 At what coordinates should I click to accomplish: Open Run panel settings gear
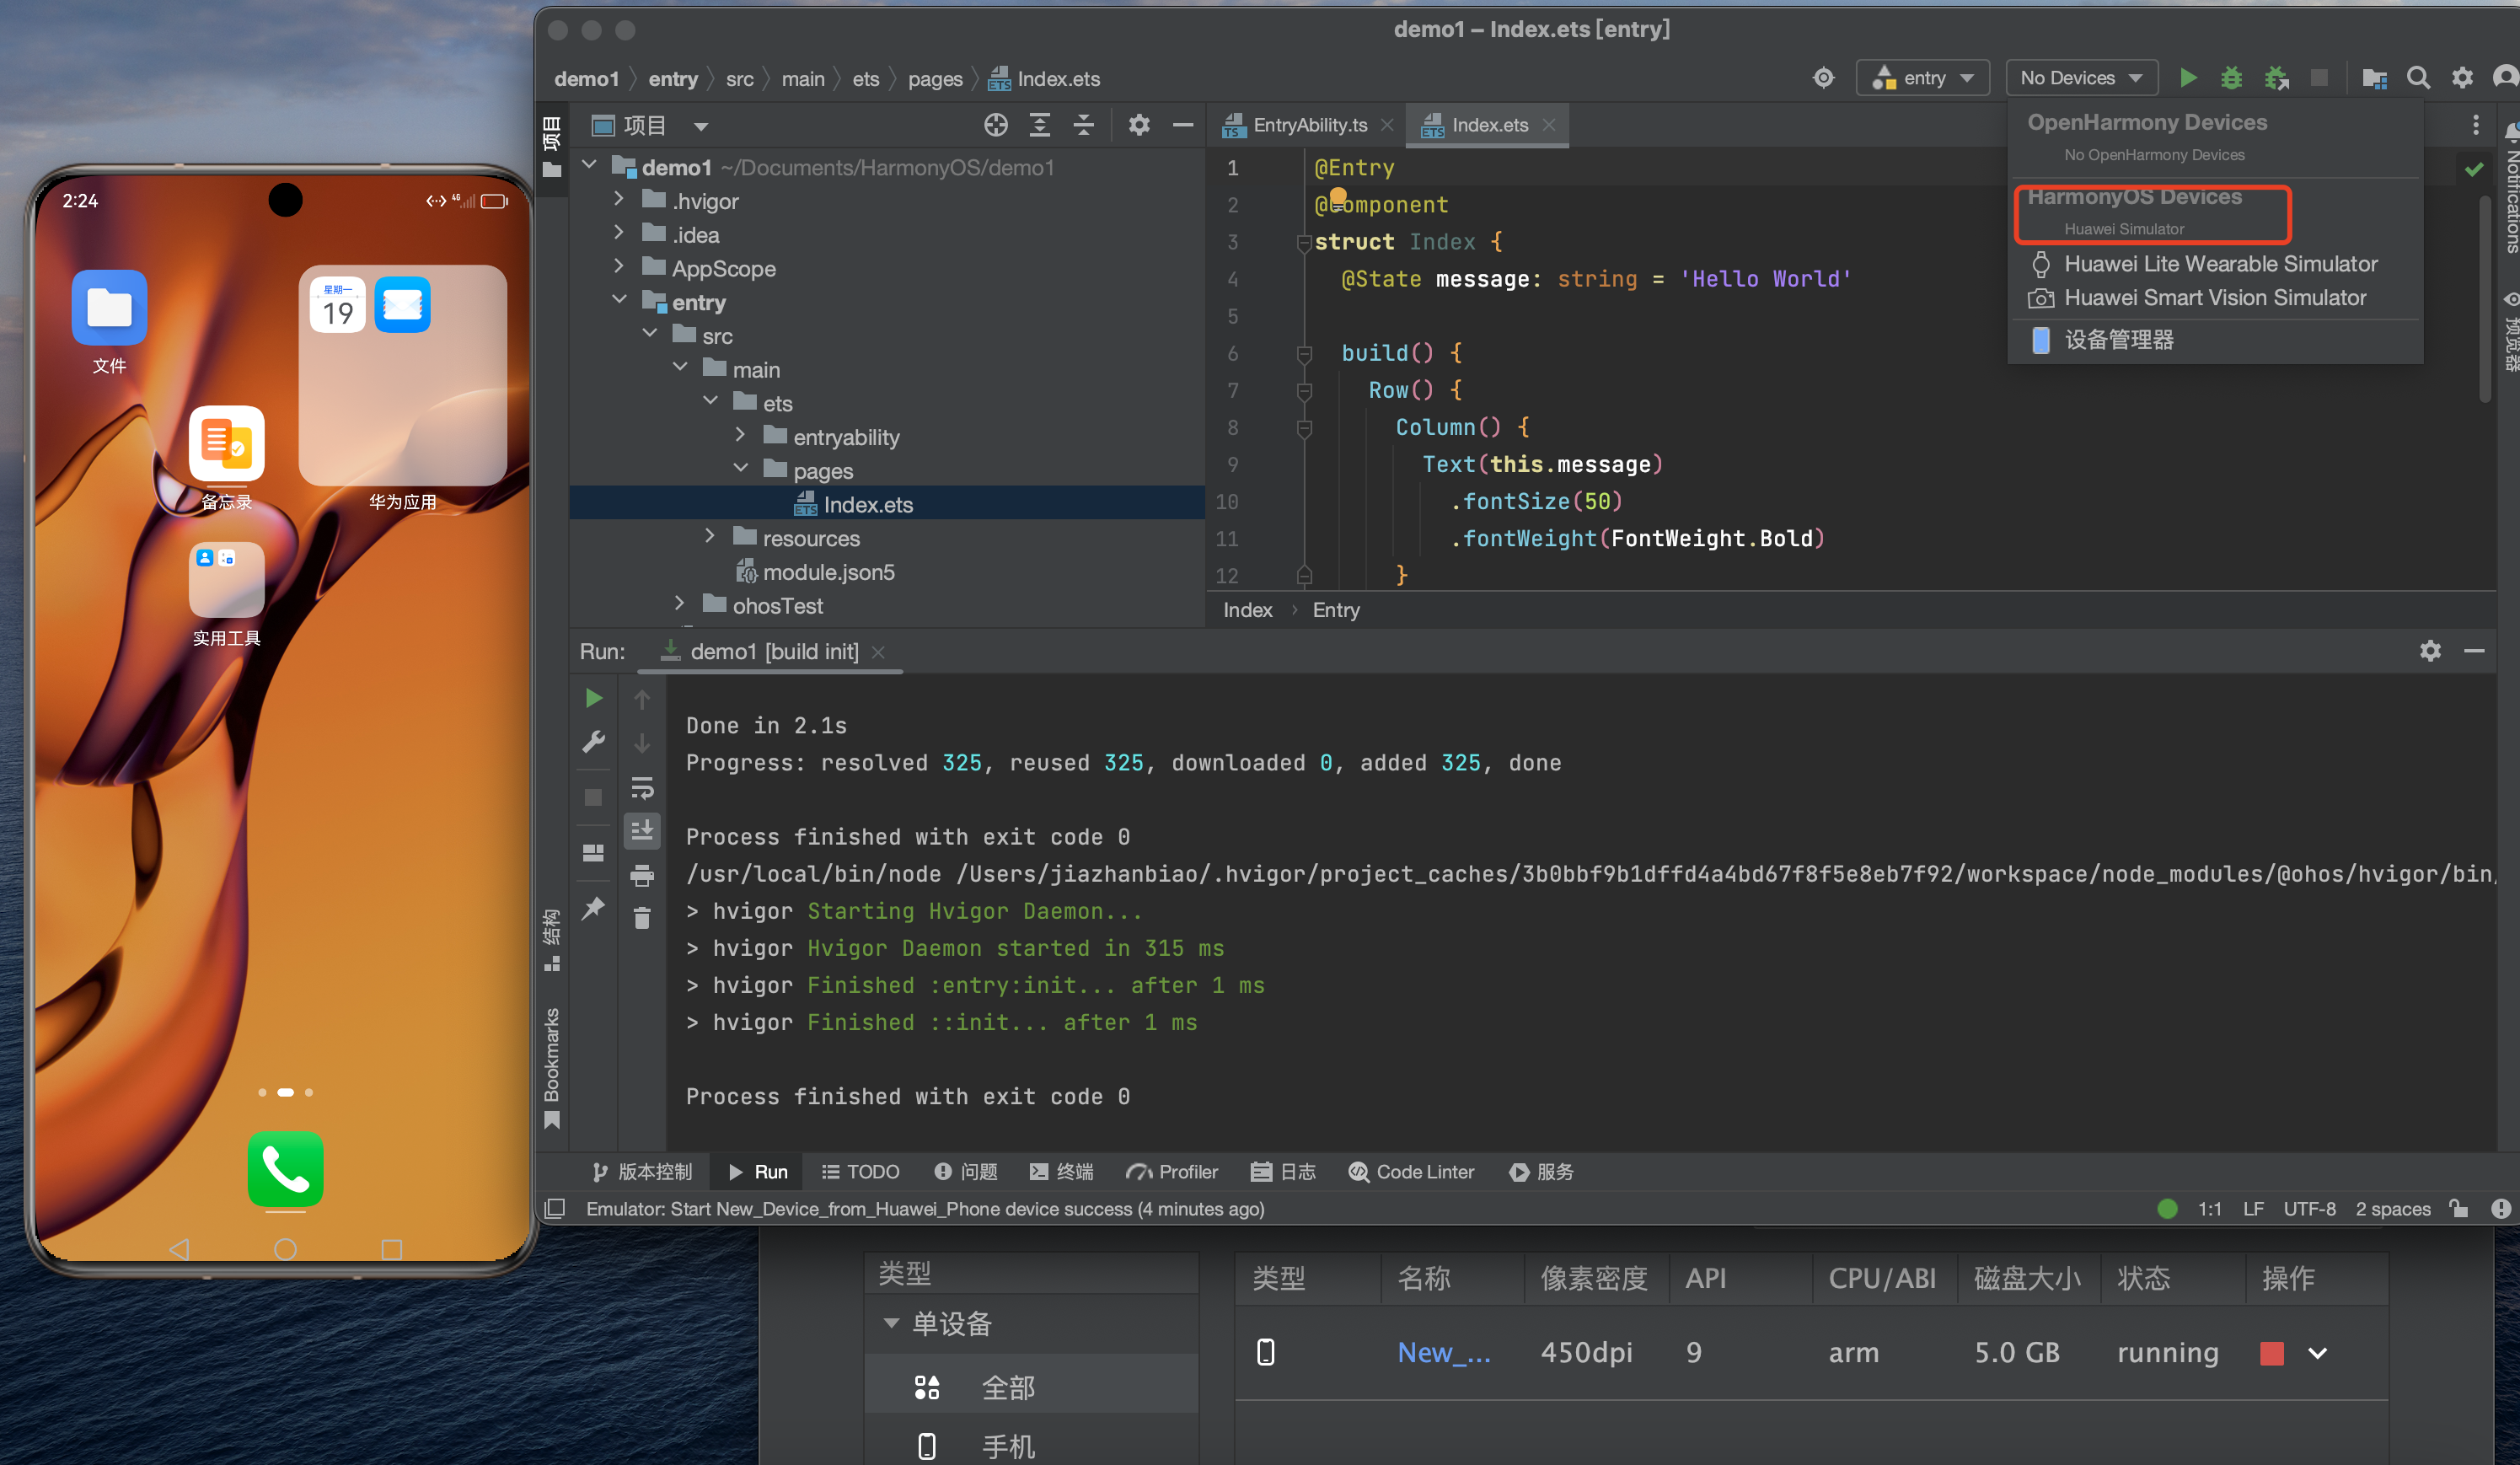tap(2430, 651)
